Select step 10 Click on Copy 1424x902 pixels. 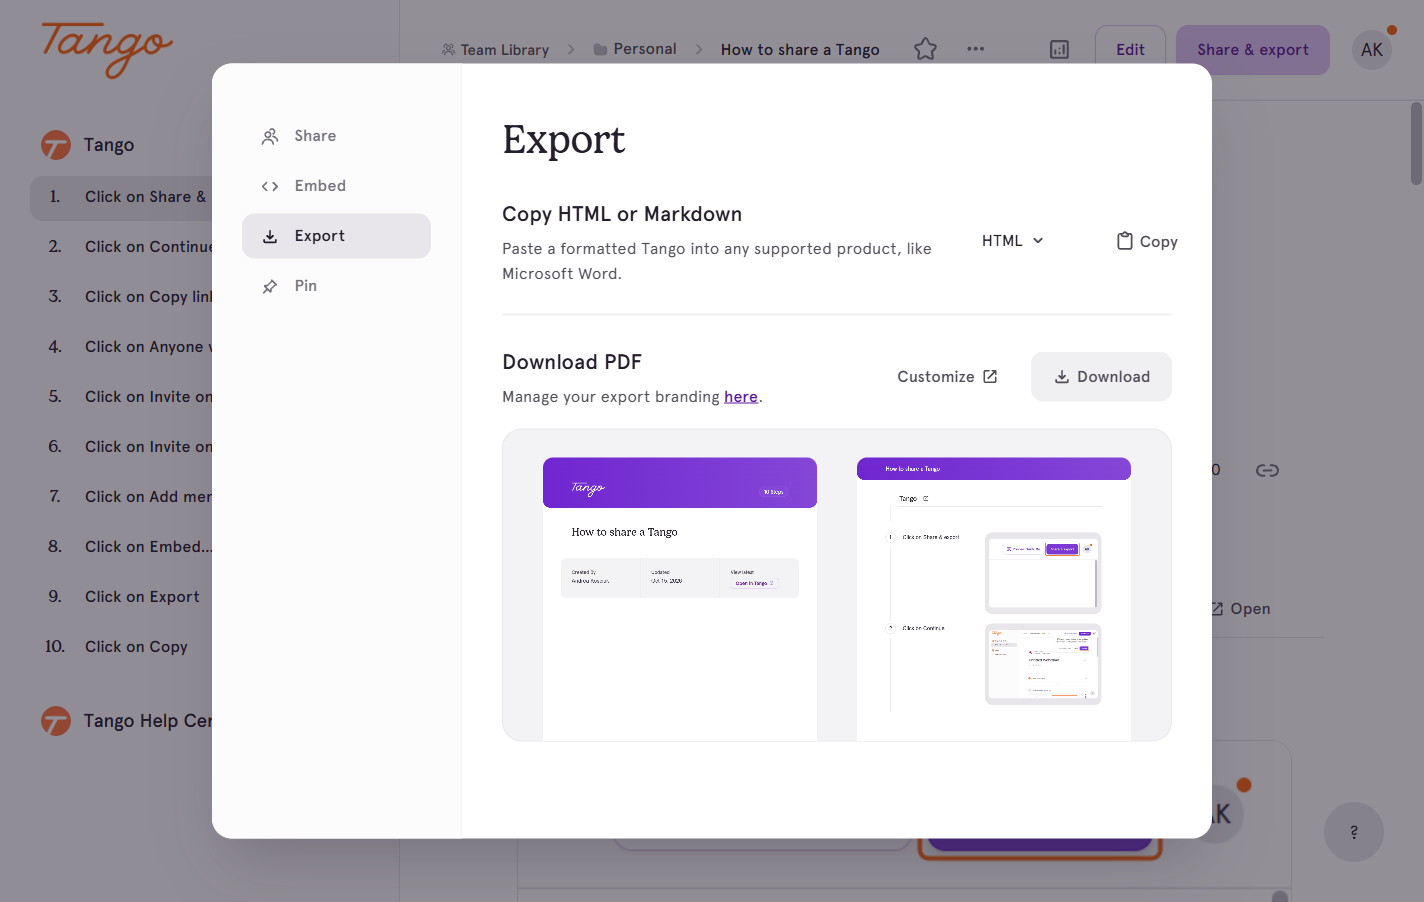[122, 647]
